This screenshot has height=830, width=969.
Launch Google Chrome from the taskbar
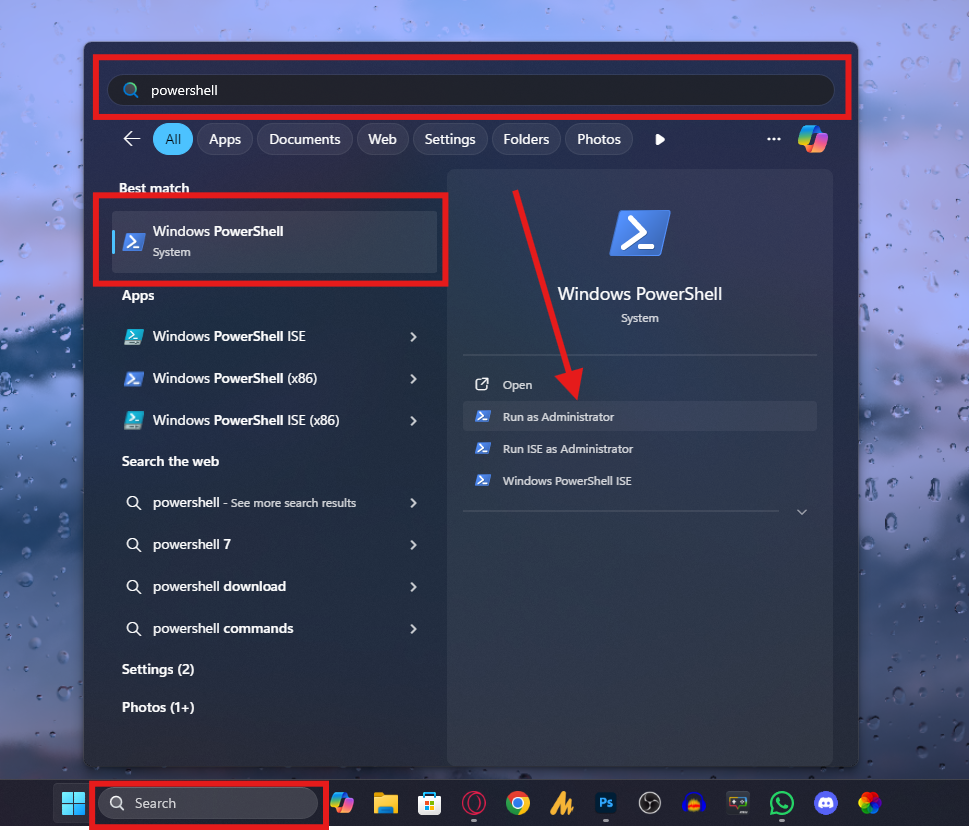517,803
